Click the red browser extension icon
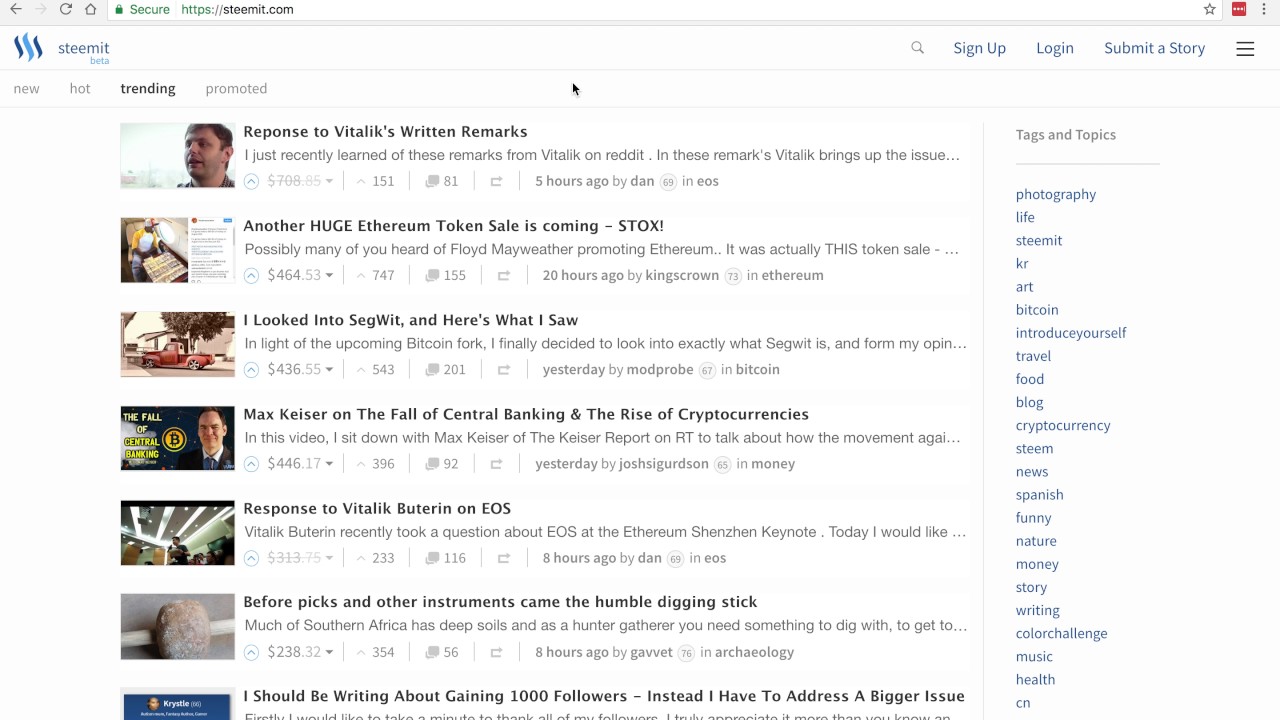 click(1239, 9)
